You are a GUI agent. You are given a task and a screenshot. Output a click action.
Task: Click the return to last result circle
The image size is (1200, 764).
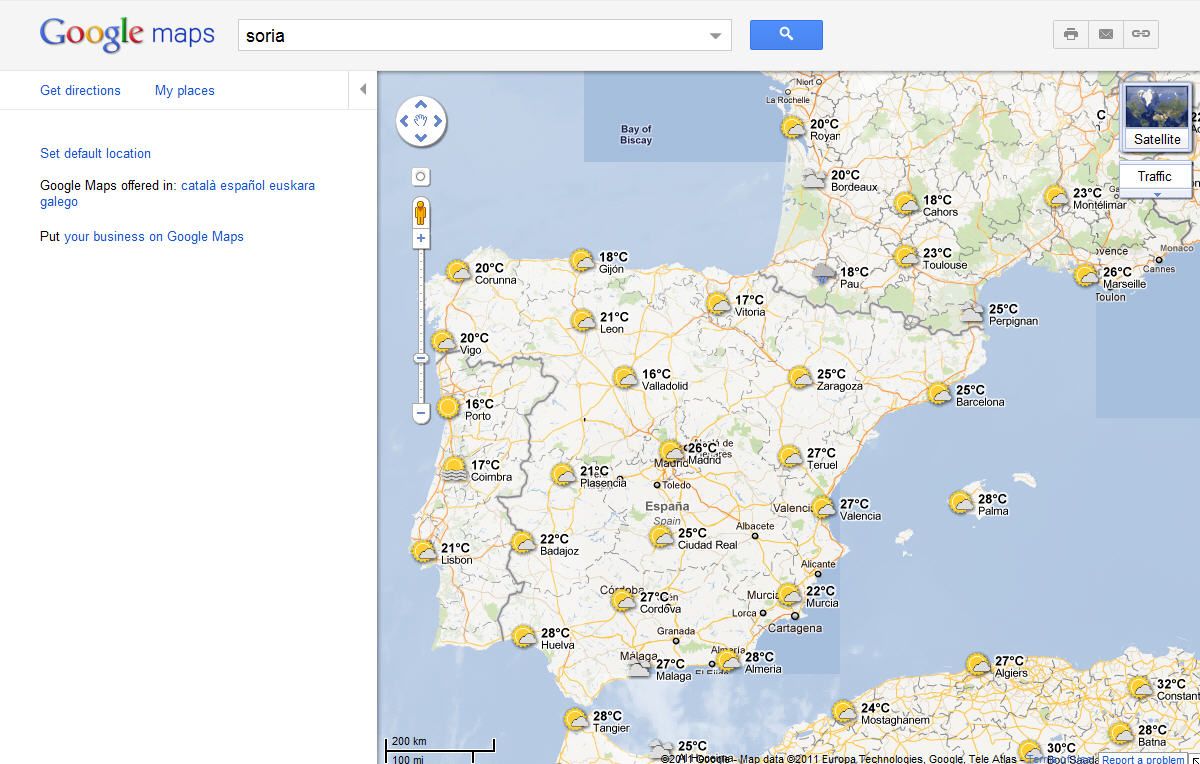[421, 177]
